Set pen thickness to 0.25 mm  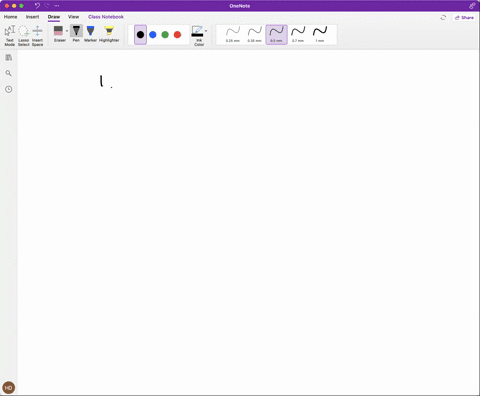pyautogui.click(x=233, y=34)
